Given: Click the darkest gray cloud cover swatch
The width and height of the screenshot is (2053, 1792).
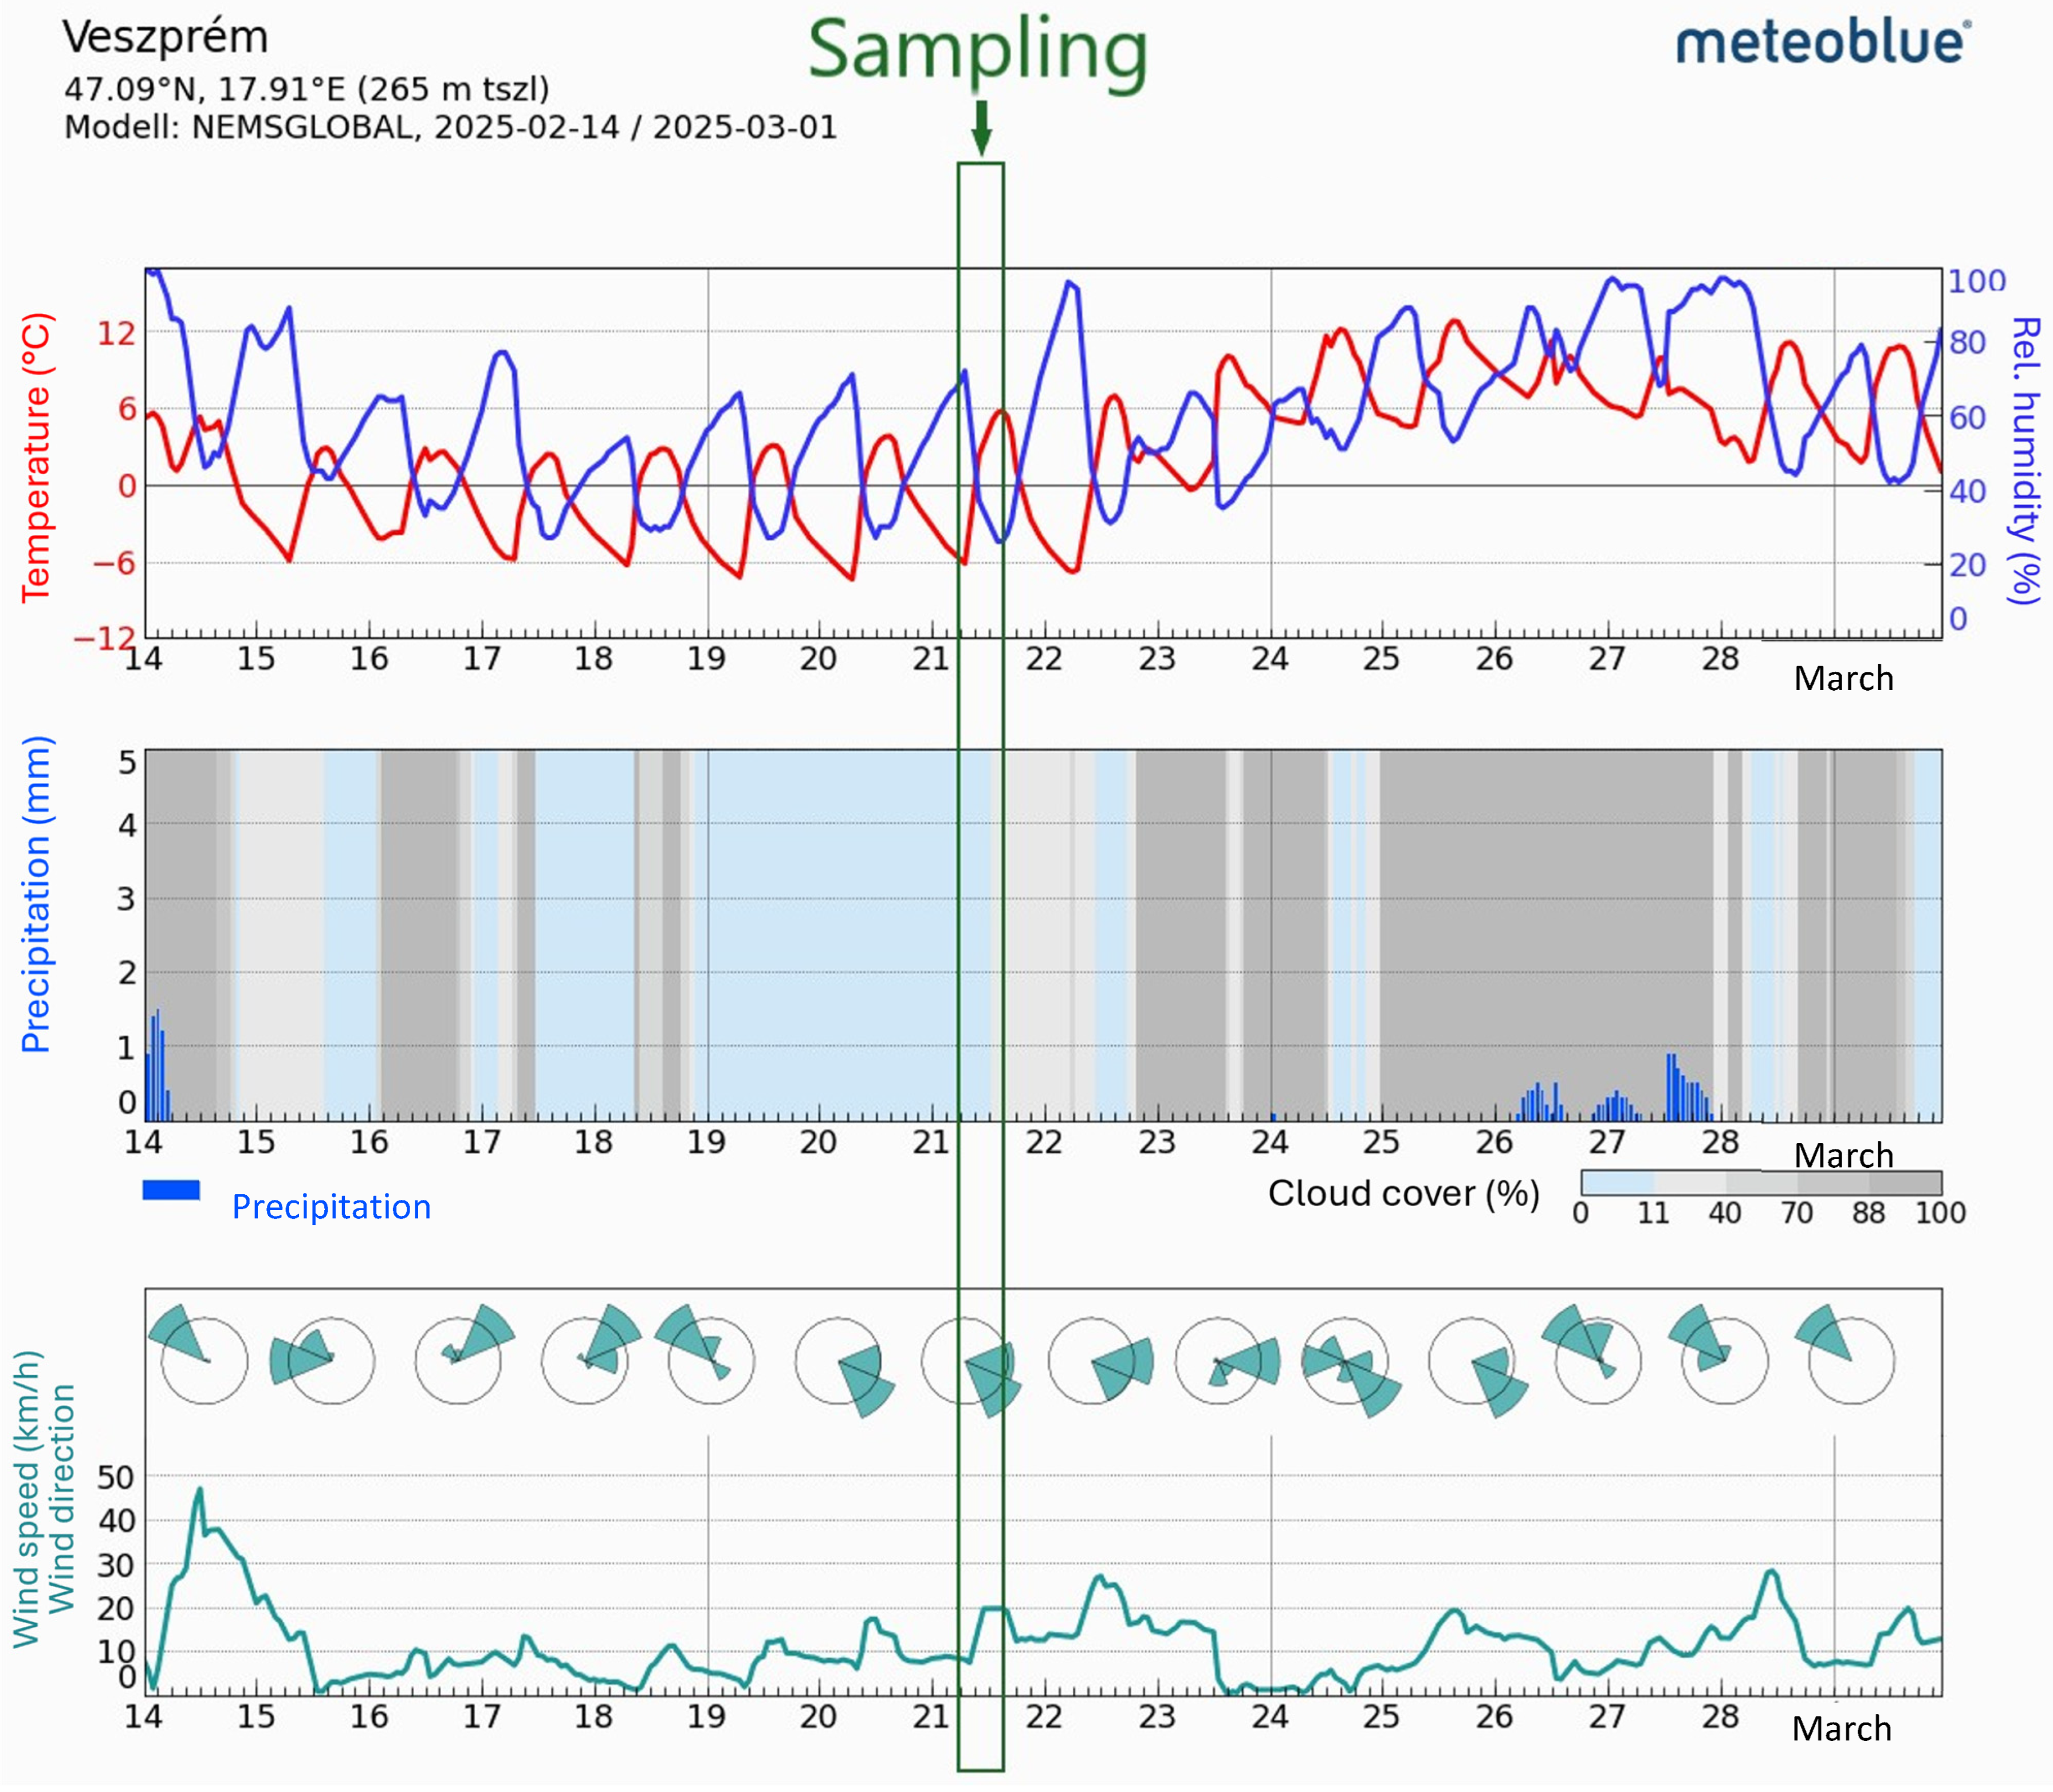Looking at the screenshot, I should coord(1905,1183).
